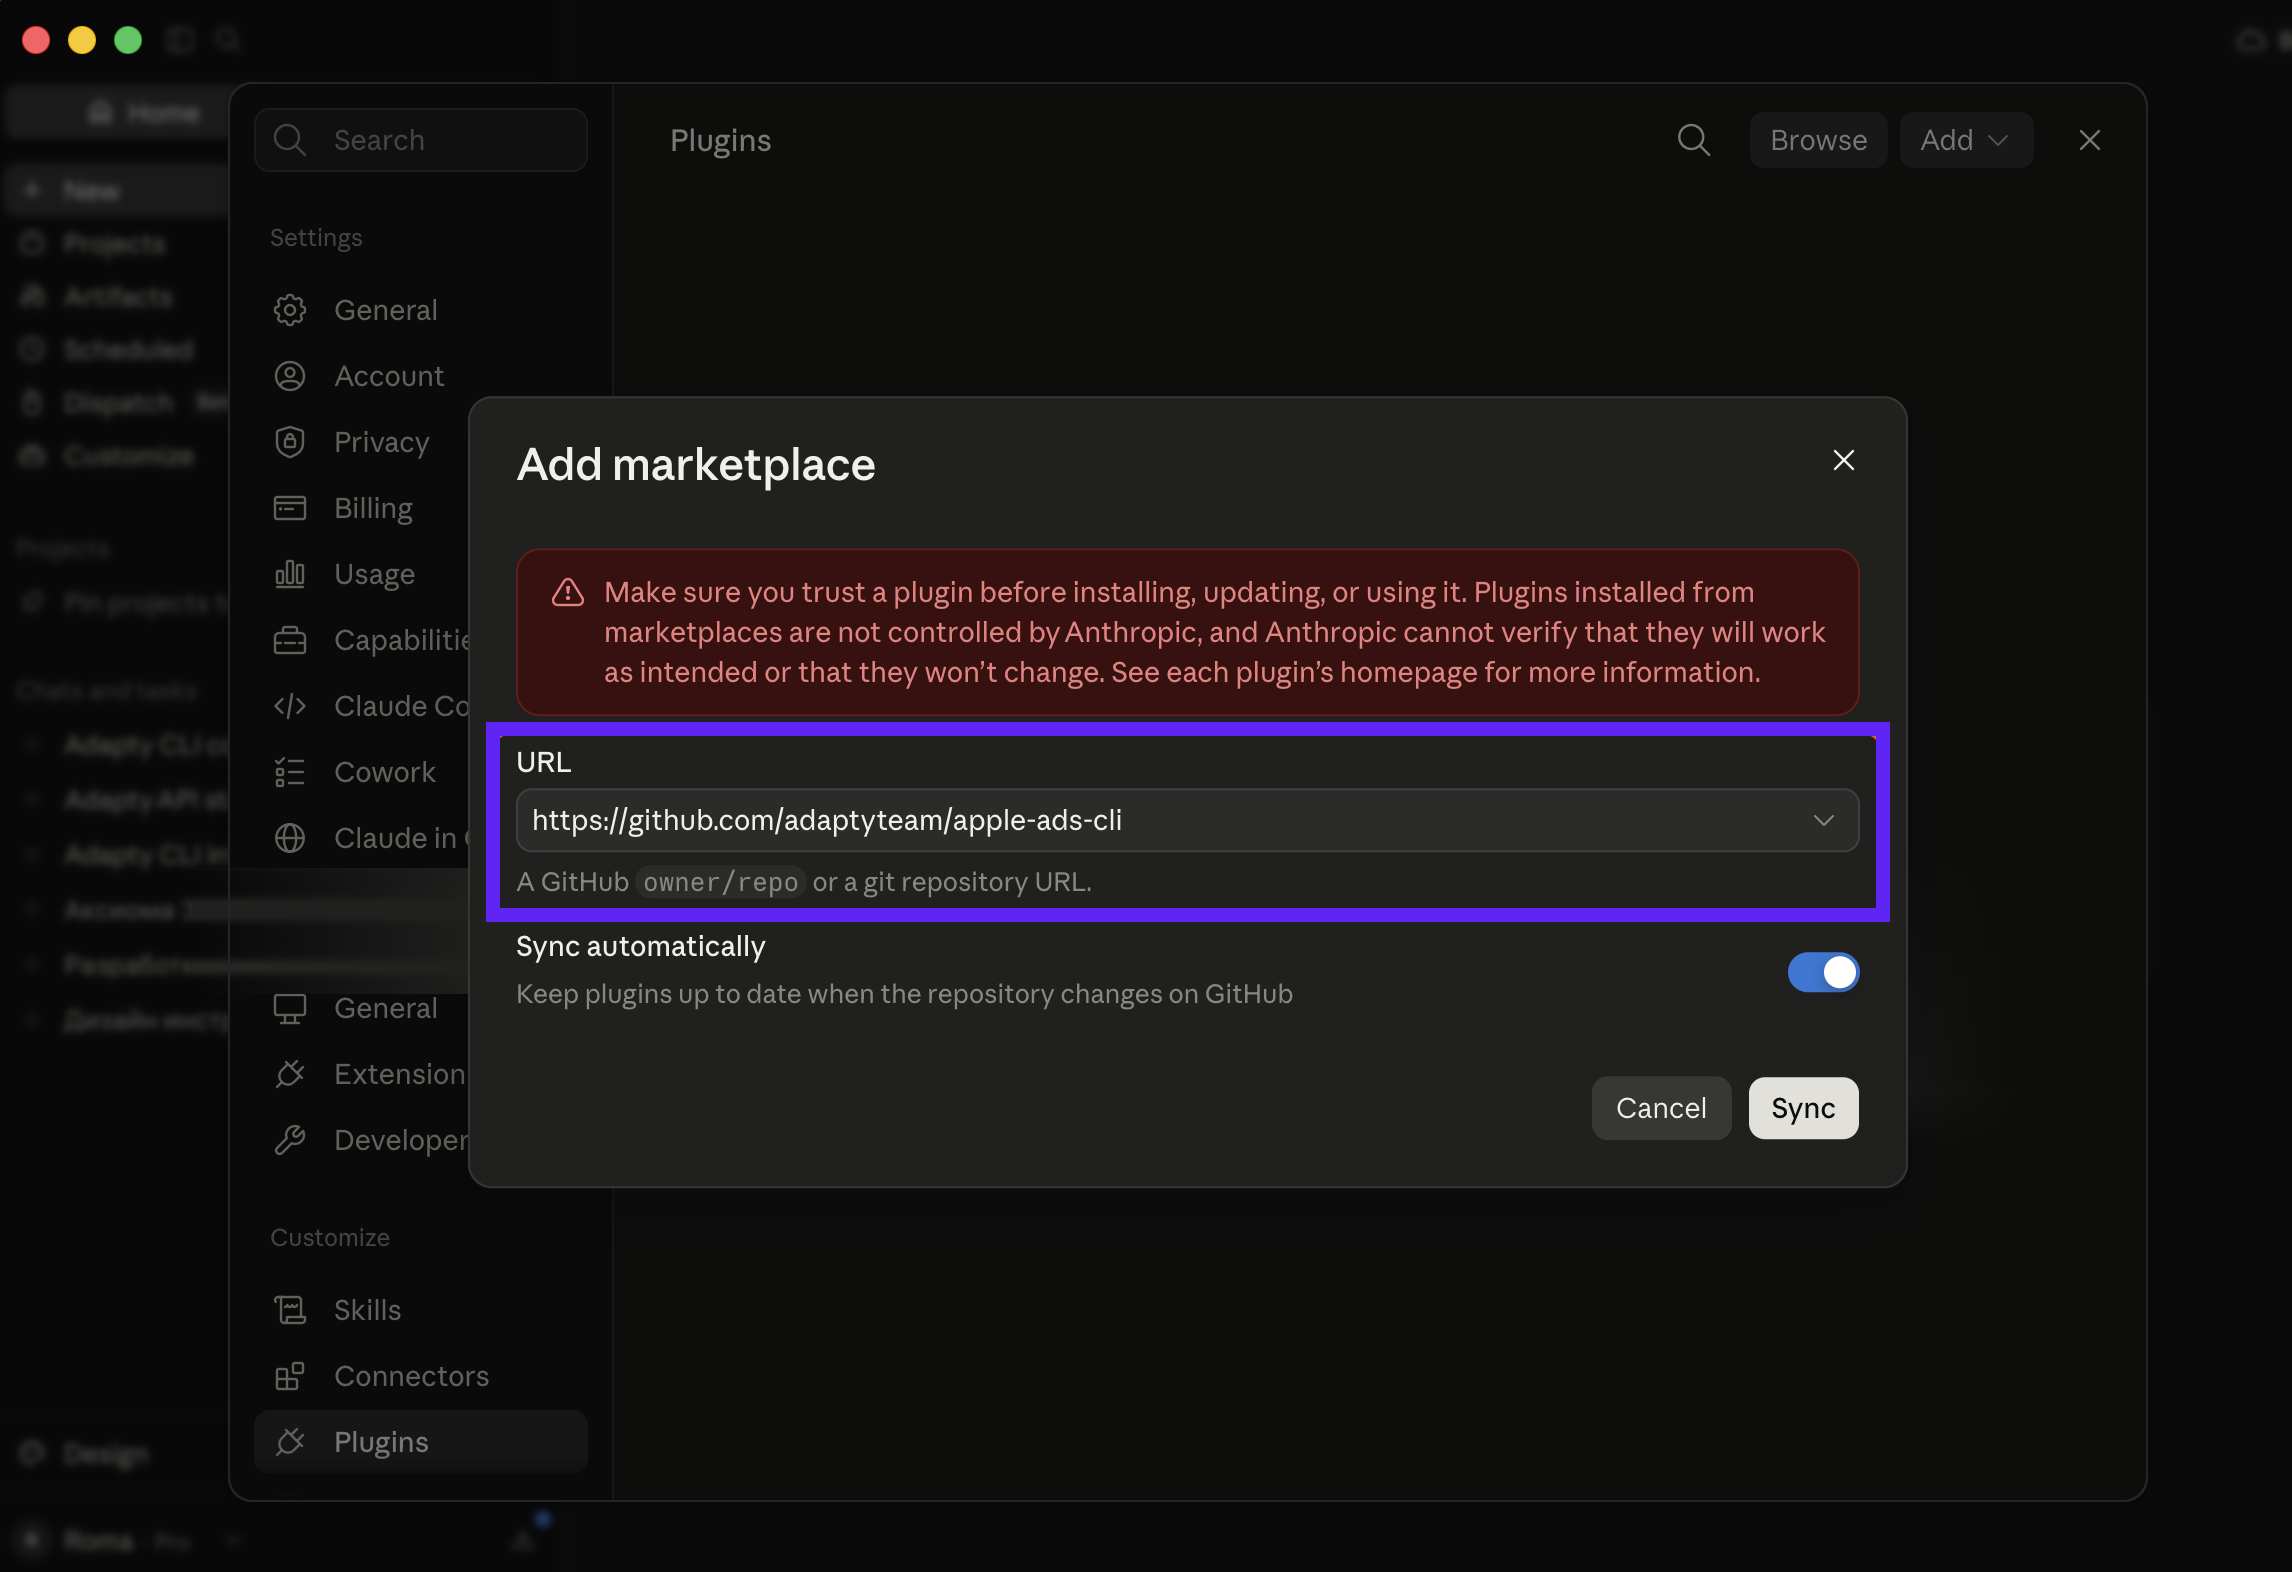Click the Developer wrench icon
Viewport: 2292px width, 1572px height.
pos(290,1140)
